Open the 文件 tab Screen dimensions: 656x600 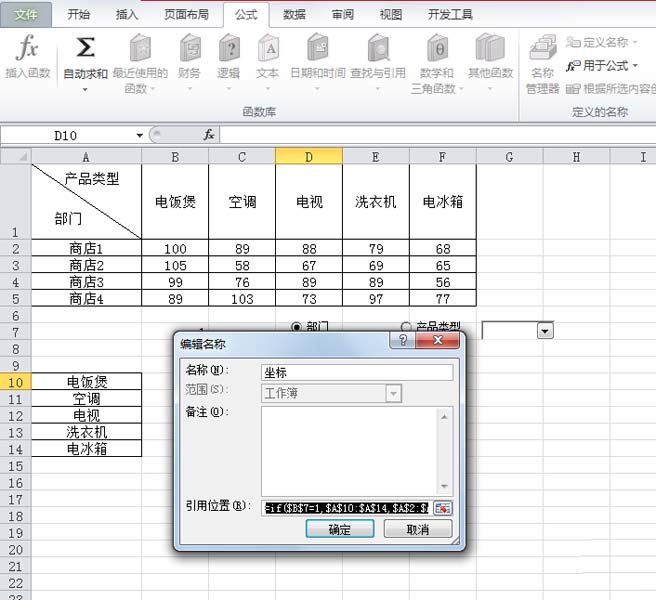[x=26, y=15]
